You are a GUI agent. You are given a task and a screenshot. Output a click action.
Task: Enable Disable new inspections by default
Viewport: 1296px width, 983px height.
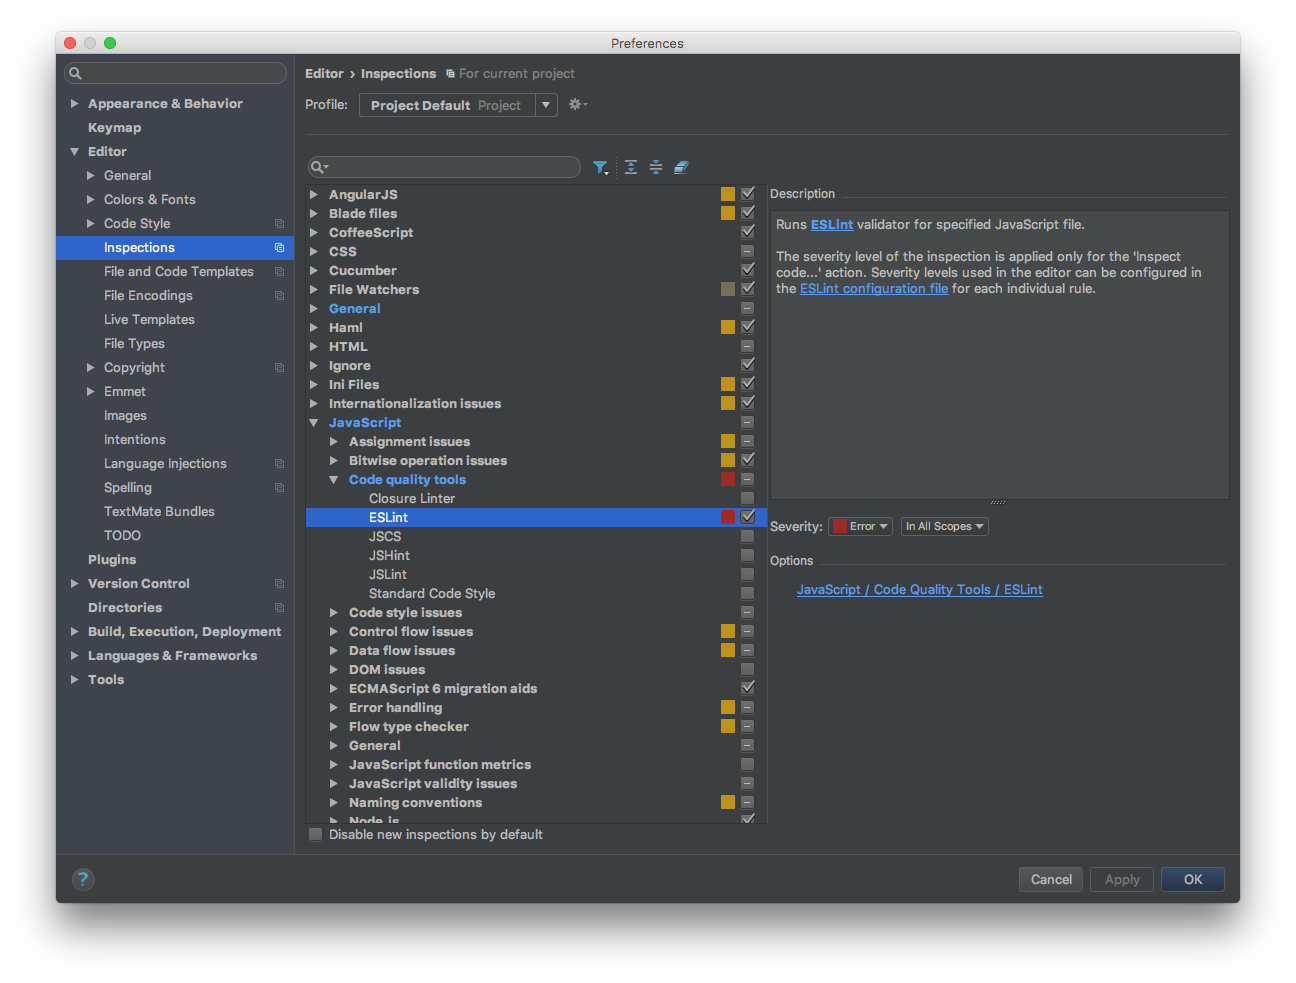point(316,834)
